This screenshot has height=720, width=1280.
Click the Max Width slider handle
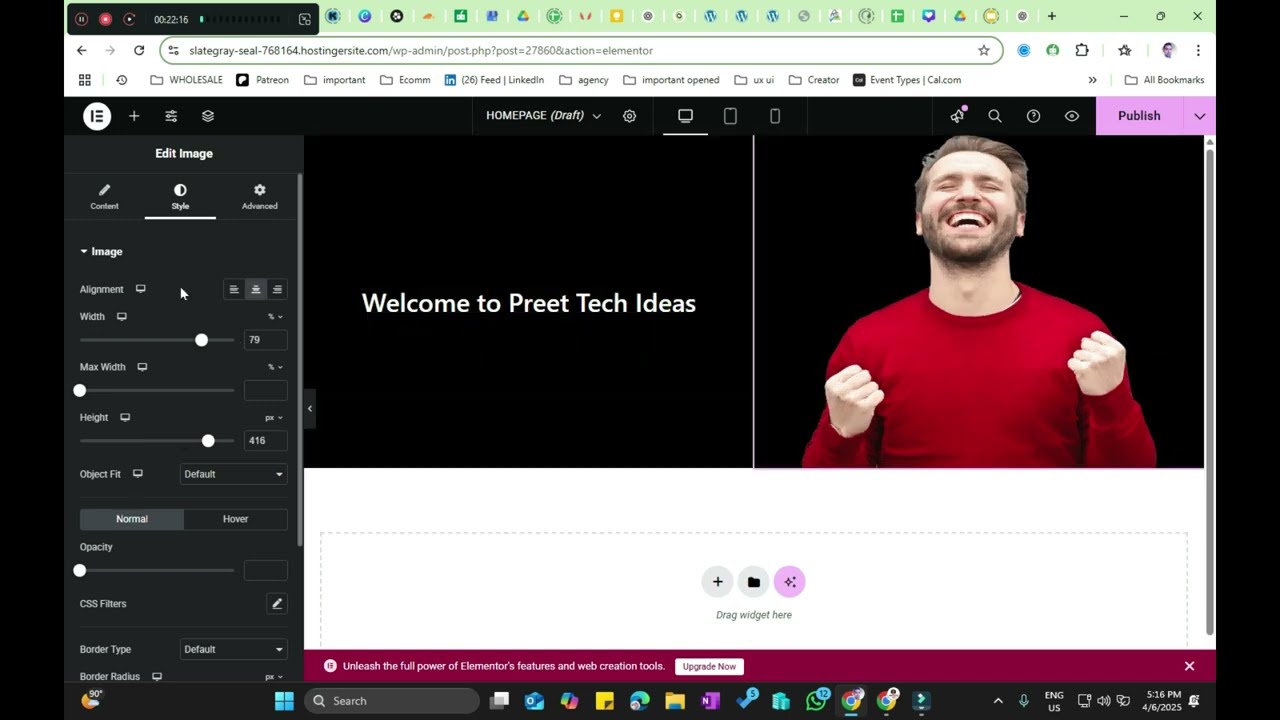[x=80, y=391]
